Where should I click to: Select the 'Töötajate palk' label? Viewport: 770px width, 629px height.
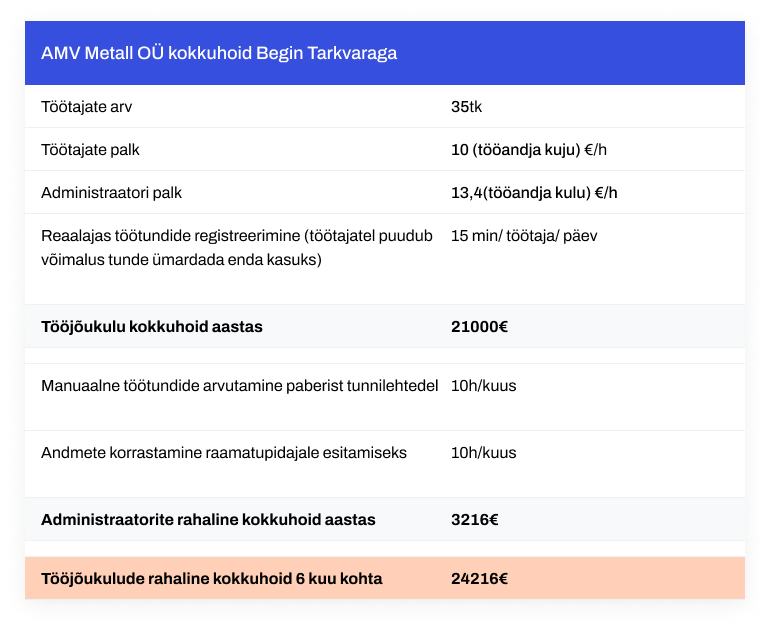pyautogui.click(x=90, y=149)
